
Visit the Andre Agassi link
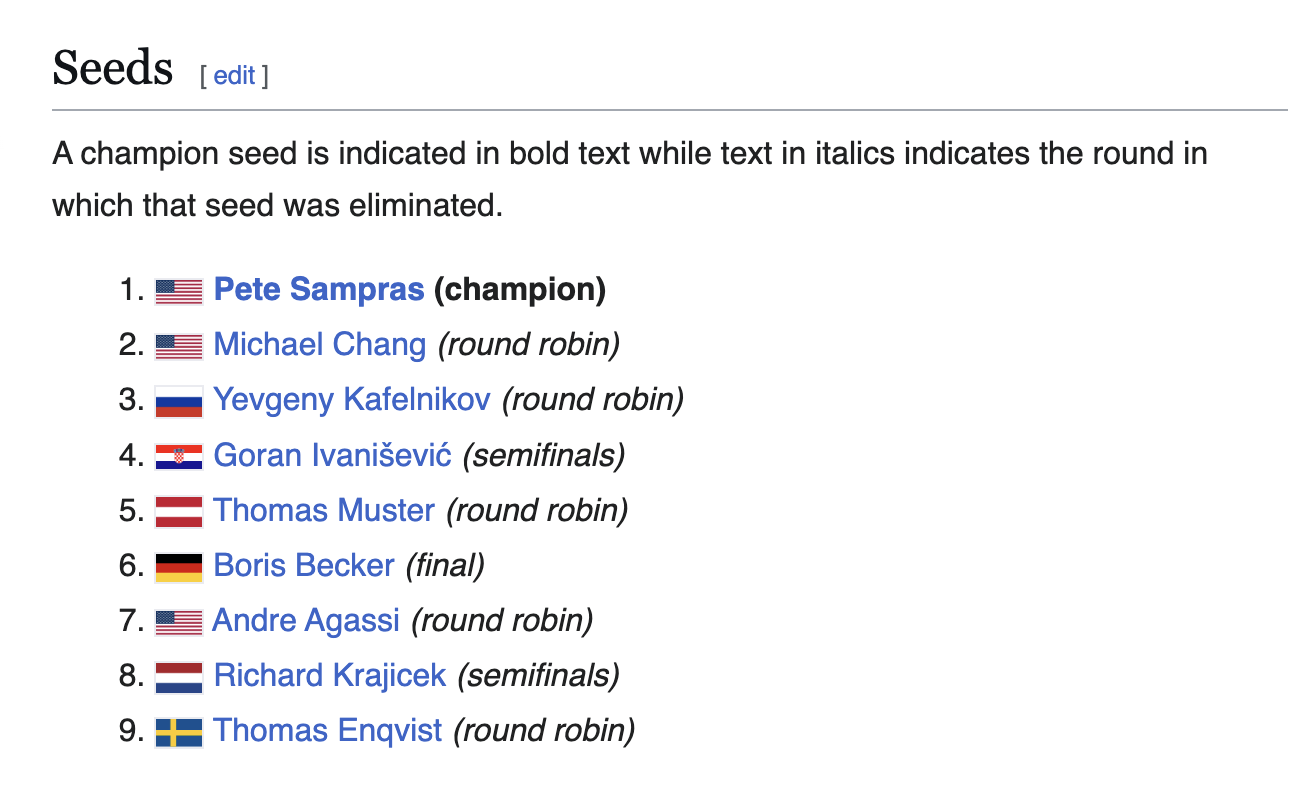pos(306,620)
